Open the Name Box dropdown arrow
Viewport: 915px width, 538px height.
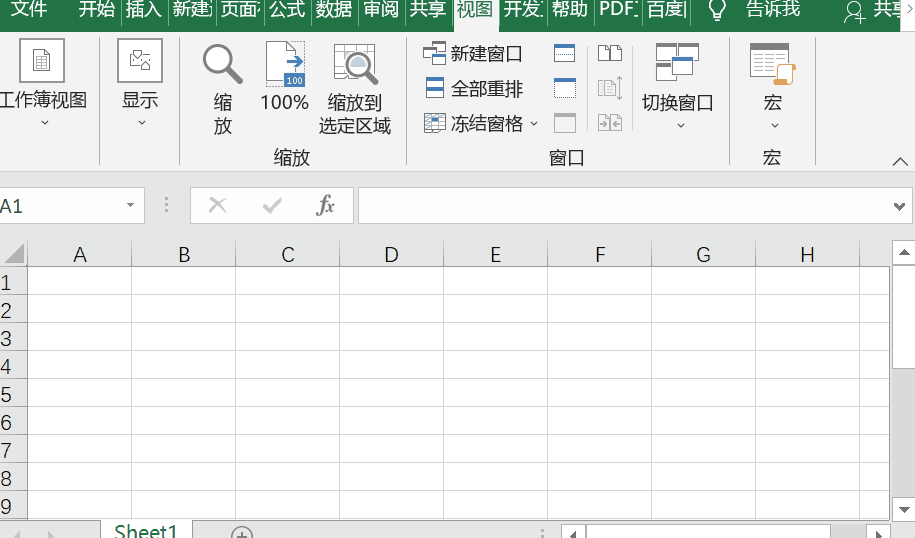pos(130,205)
